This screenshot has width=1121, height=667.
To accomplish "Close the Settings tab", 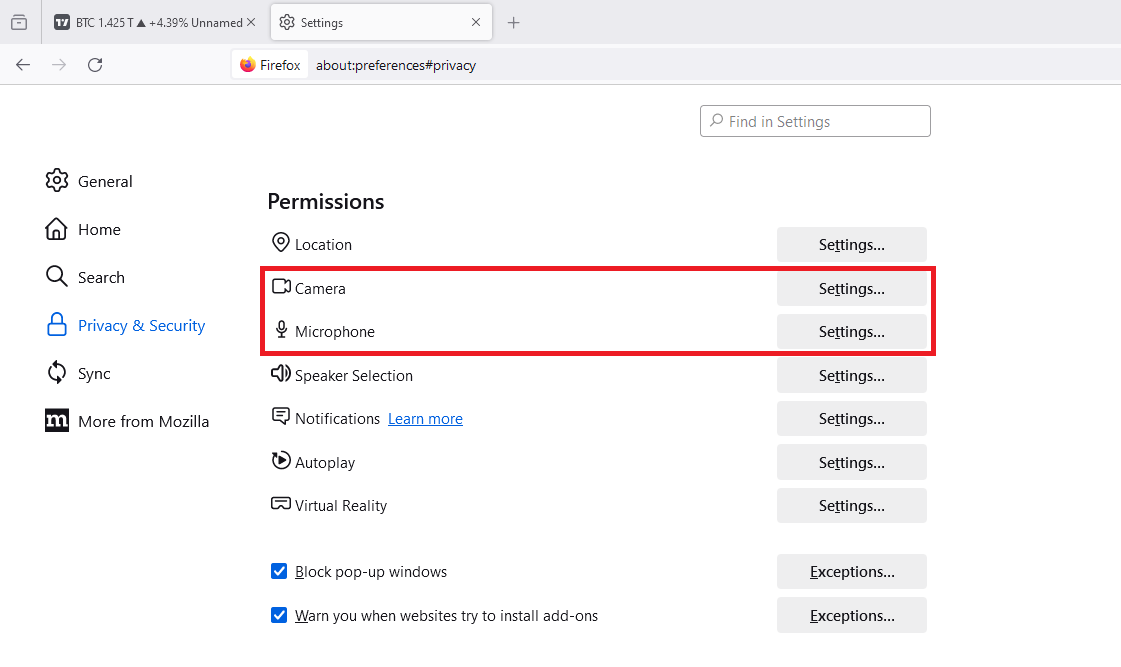I will click(476, 22).
